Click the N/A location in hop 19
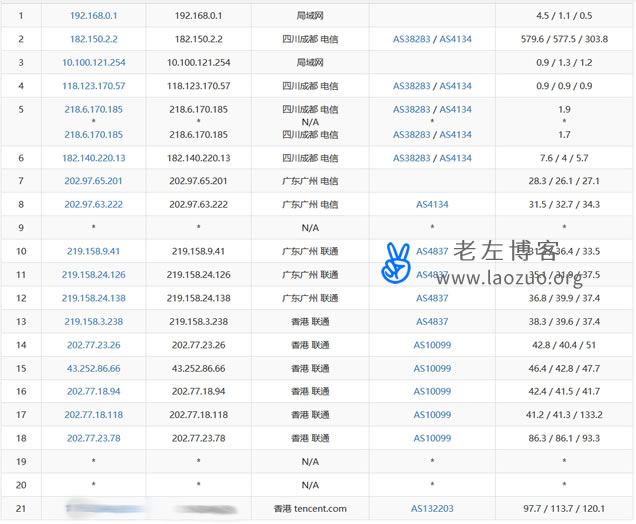Screen dimensions: 636x524 coord(310,462)
